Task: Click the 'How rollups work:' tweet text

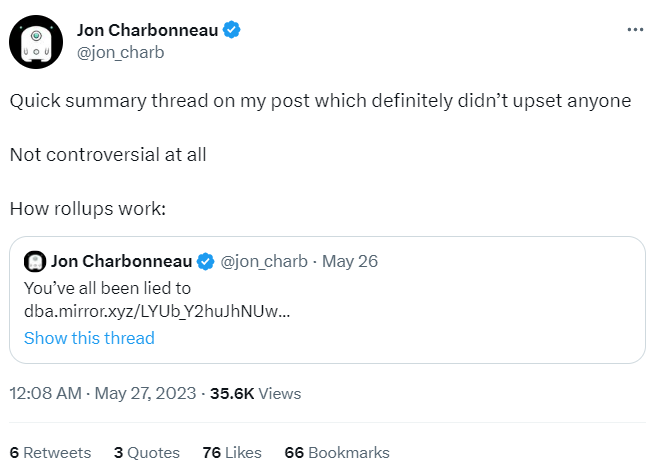Action: click(87, 210)
